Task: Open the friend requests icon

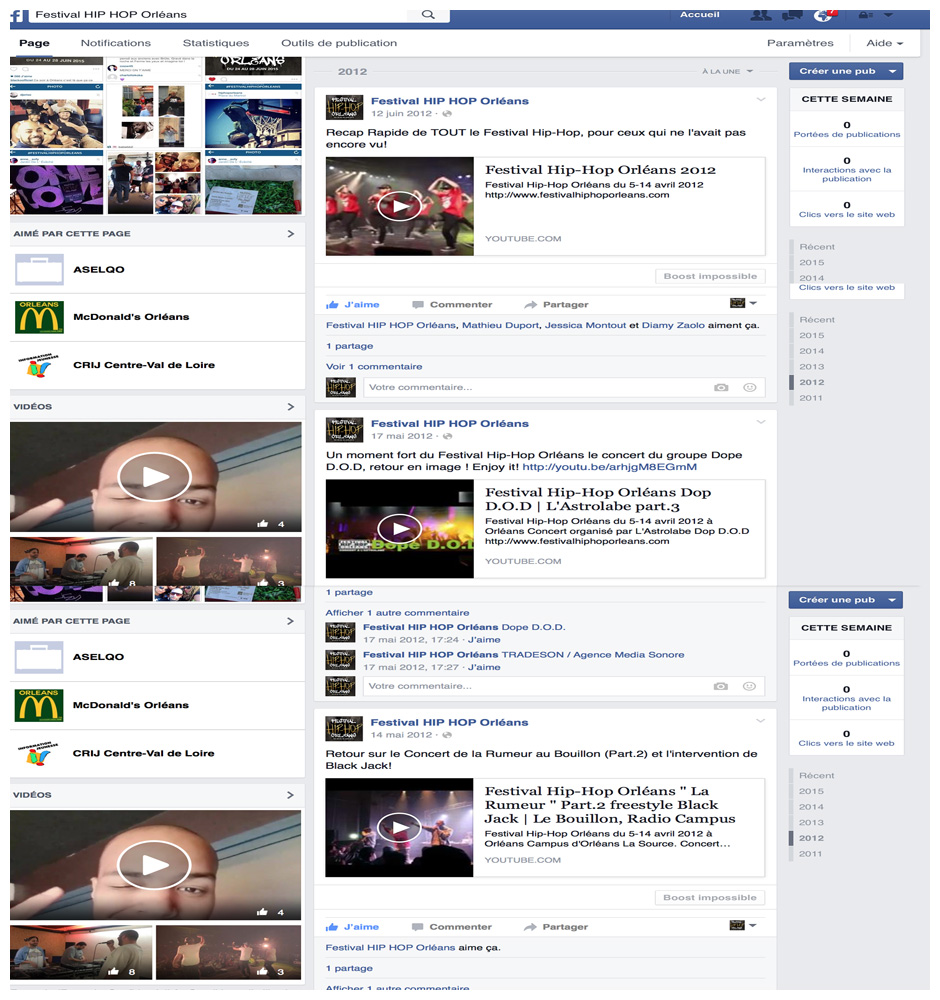Action: click(761, 15)
